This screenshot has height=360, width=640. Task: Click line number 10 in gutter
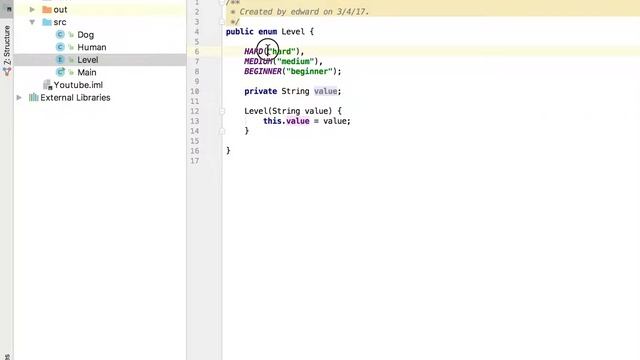195,91
